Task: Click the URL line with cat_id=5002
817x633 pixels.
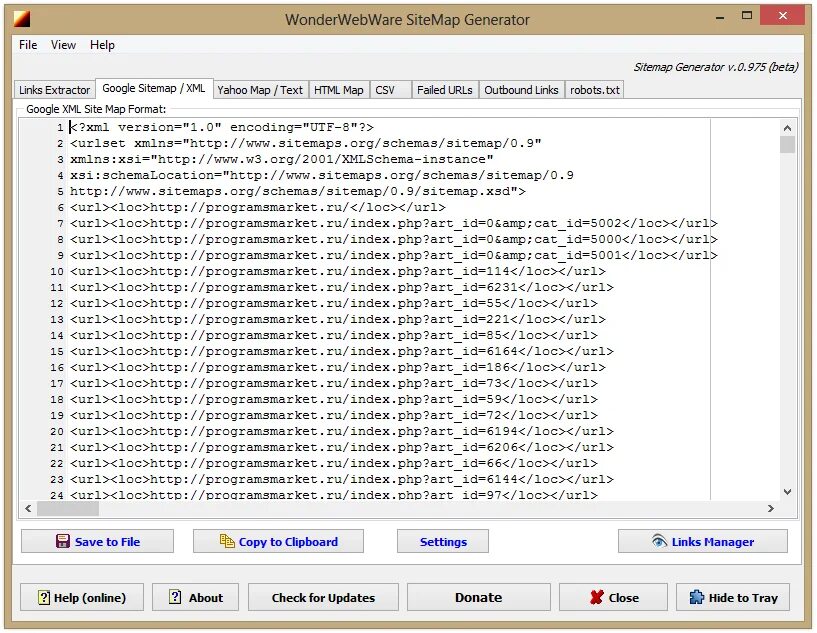Action: [x=393, y=224]
